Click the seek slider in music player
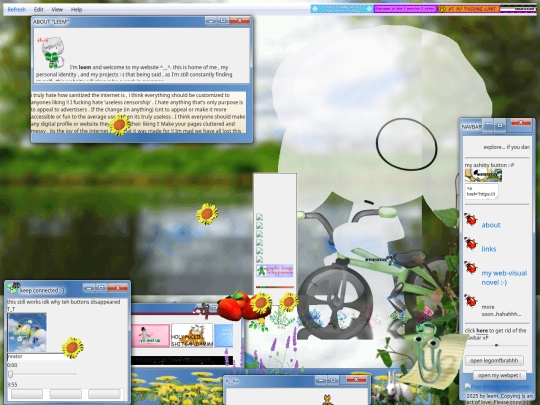Viewport: 540px width, 405px height. point(42,374)
